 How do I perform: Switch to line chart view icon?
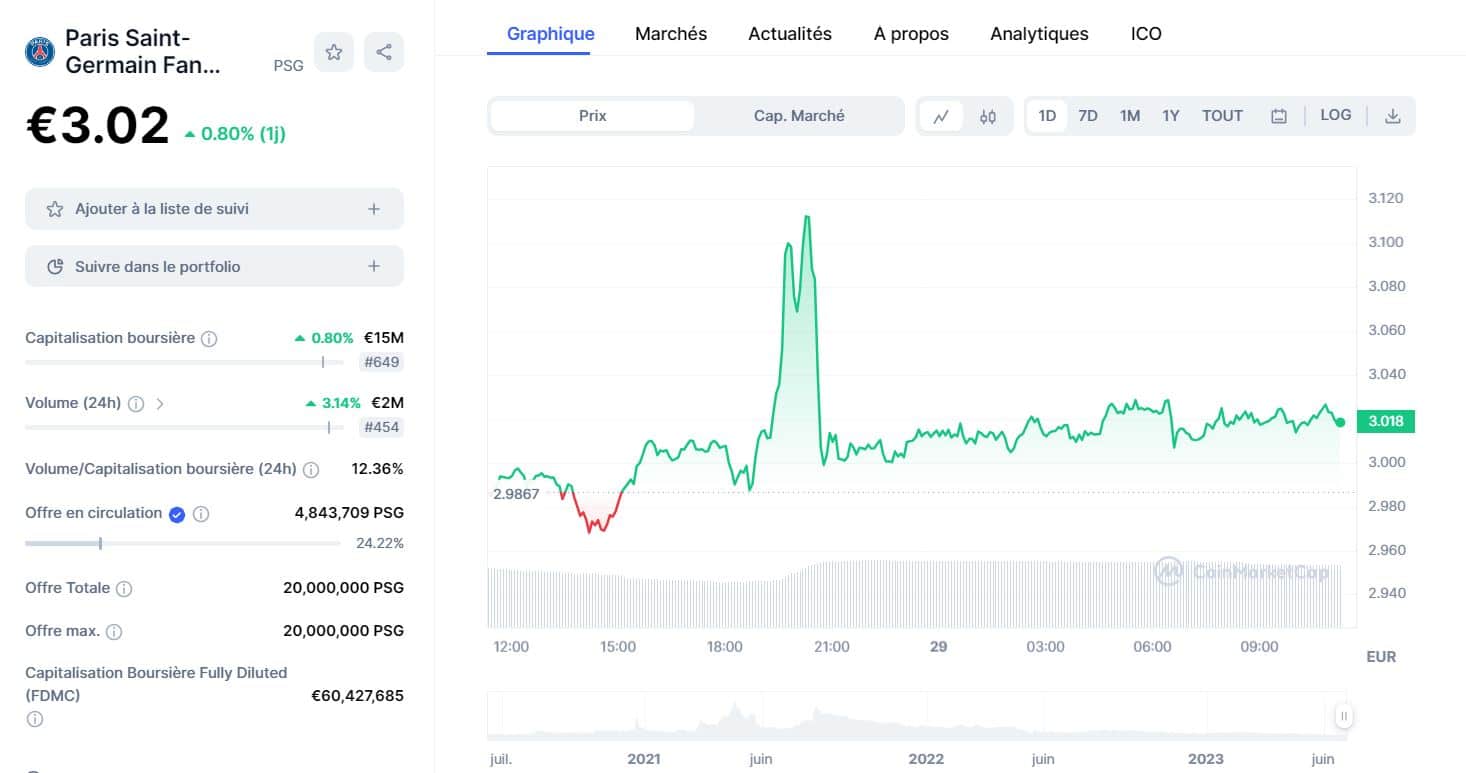coord(941,116)
